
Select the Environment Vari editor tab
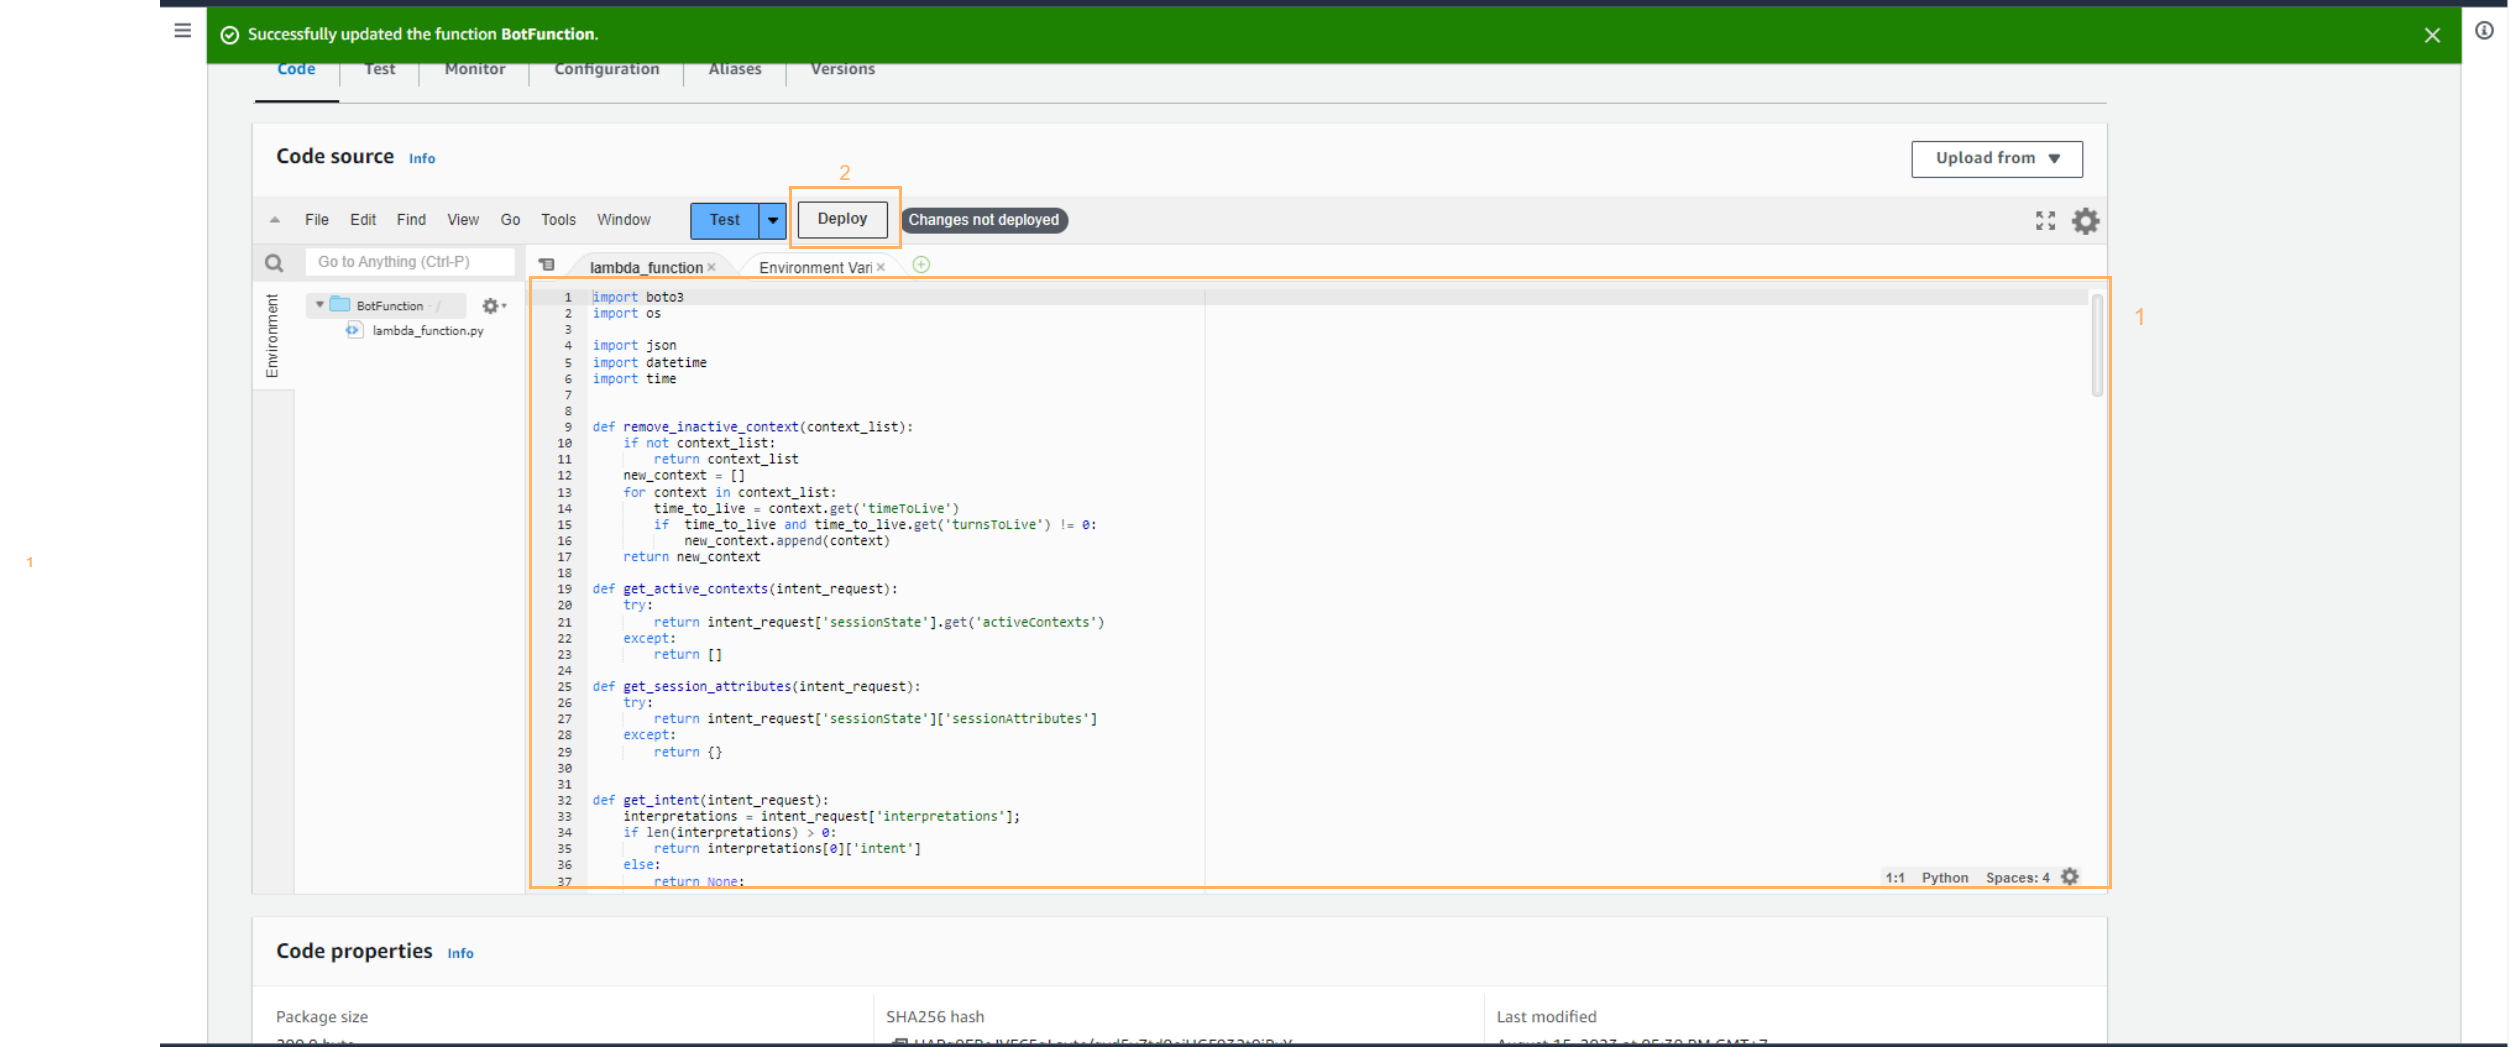coord(815,268)
